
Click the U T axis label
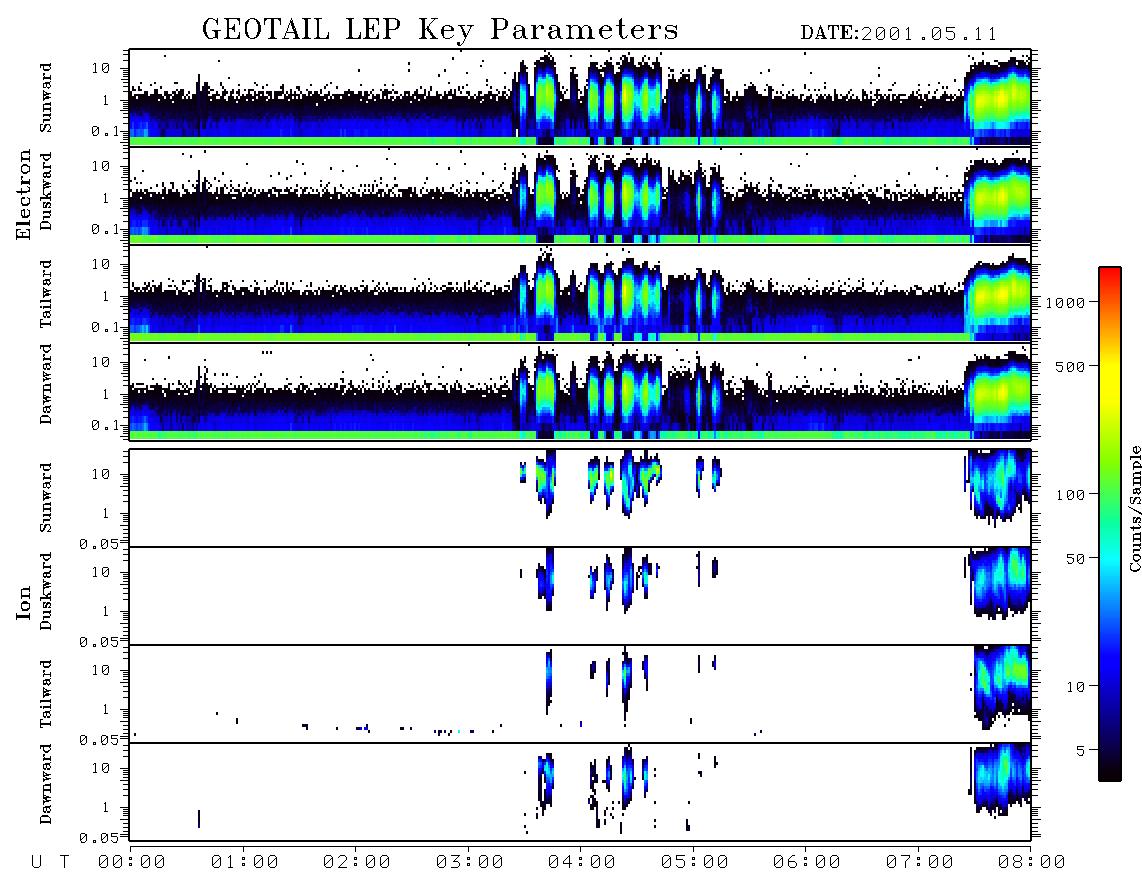tap(50, 863)
